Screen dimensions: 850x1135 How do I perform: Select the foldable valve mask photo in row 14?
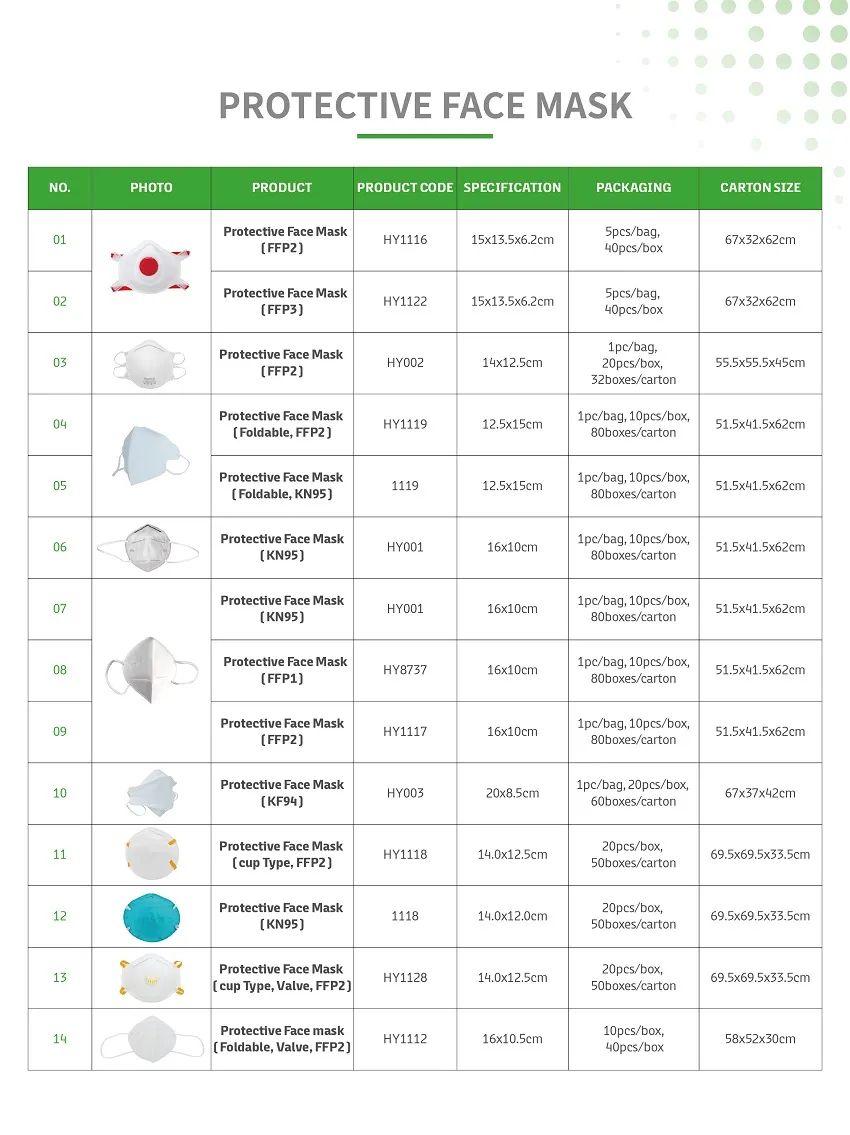[151, 1039]
